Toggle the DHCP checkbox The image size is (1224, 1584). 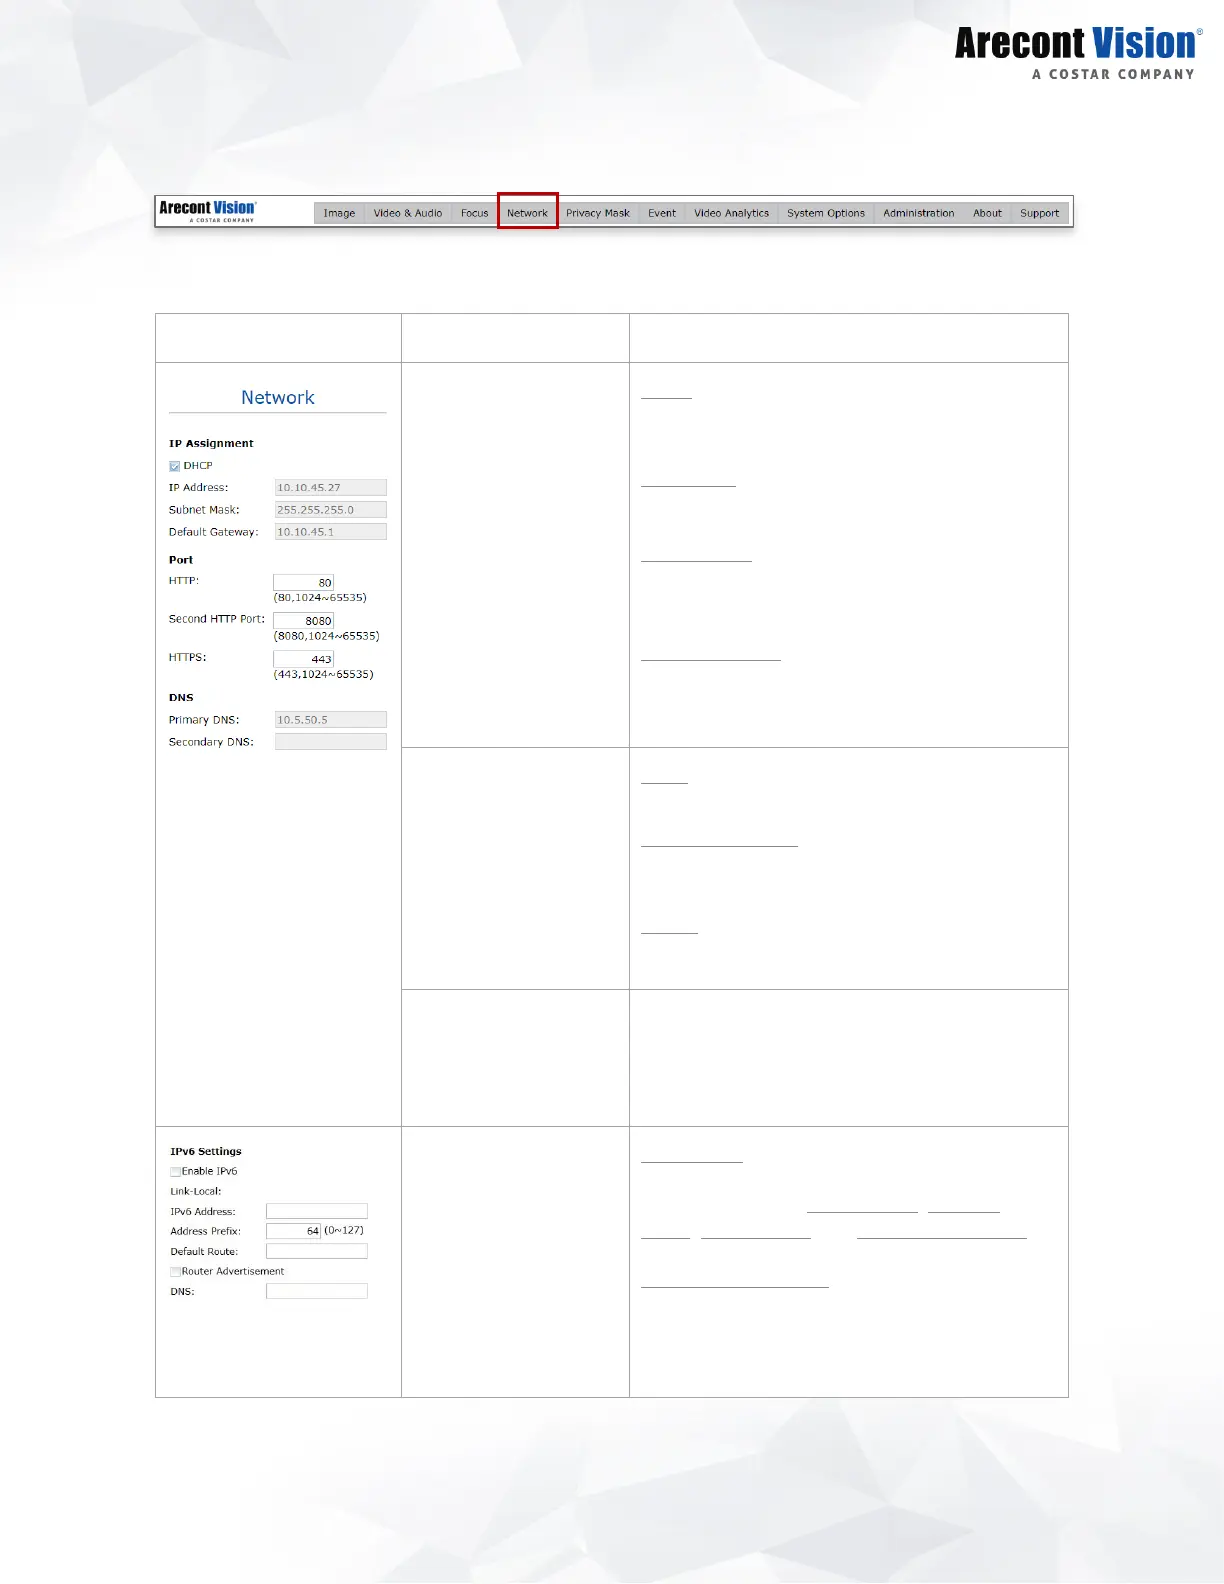(175, 466)
